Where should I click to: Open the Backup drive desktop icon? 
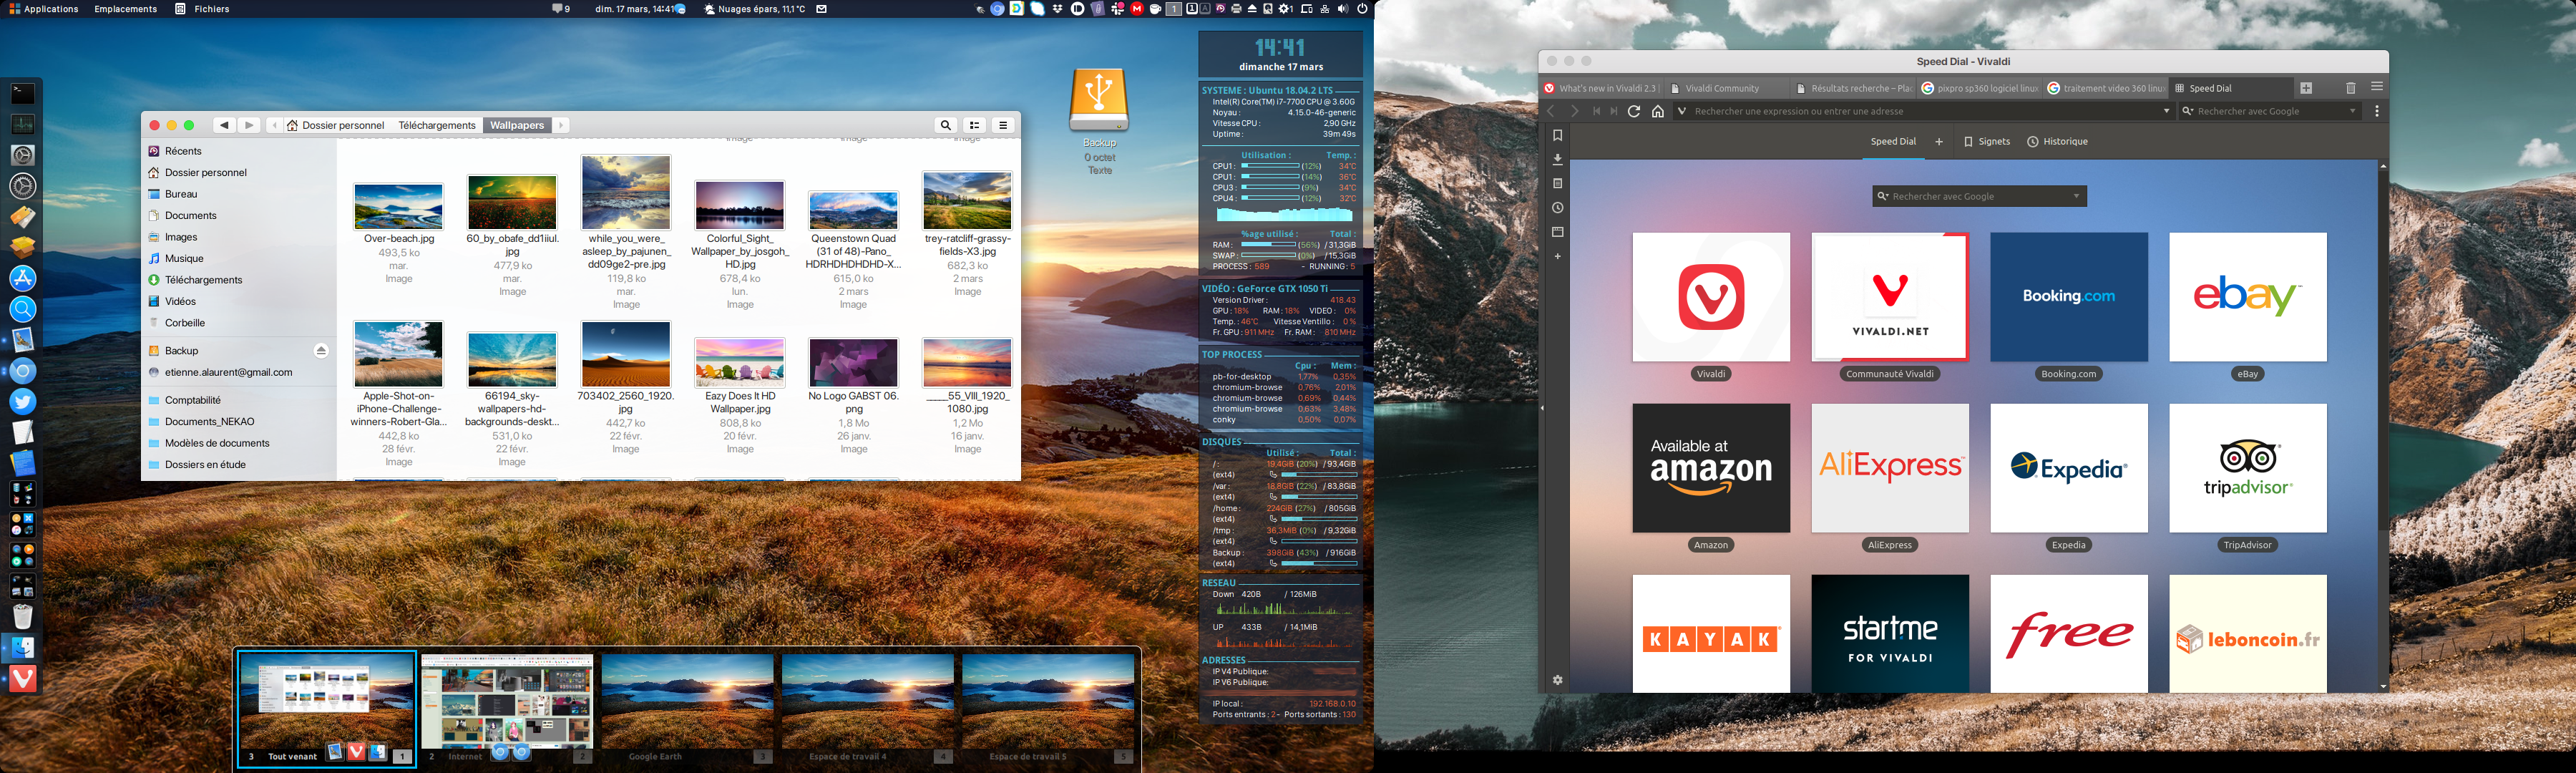tap(1099, 100)
